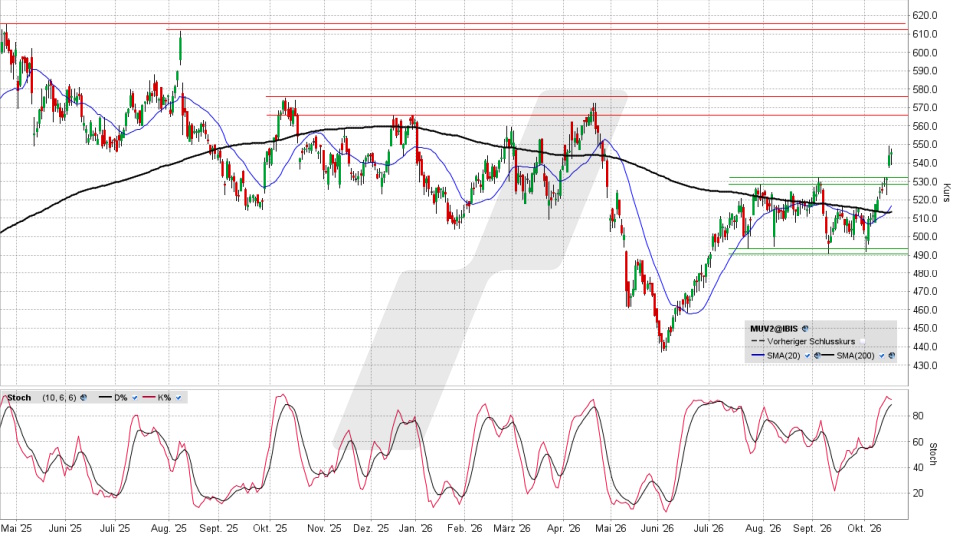Click the SMA(200) legend label
This screenshot has width=960, height=540.
point(855,356)
